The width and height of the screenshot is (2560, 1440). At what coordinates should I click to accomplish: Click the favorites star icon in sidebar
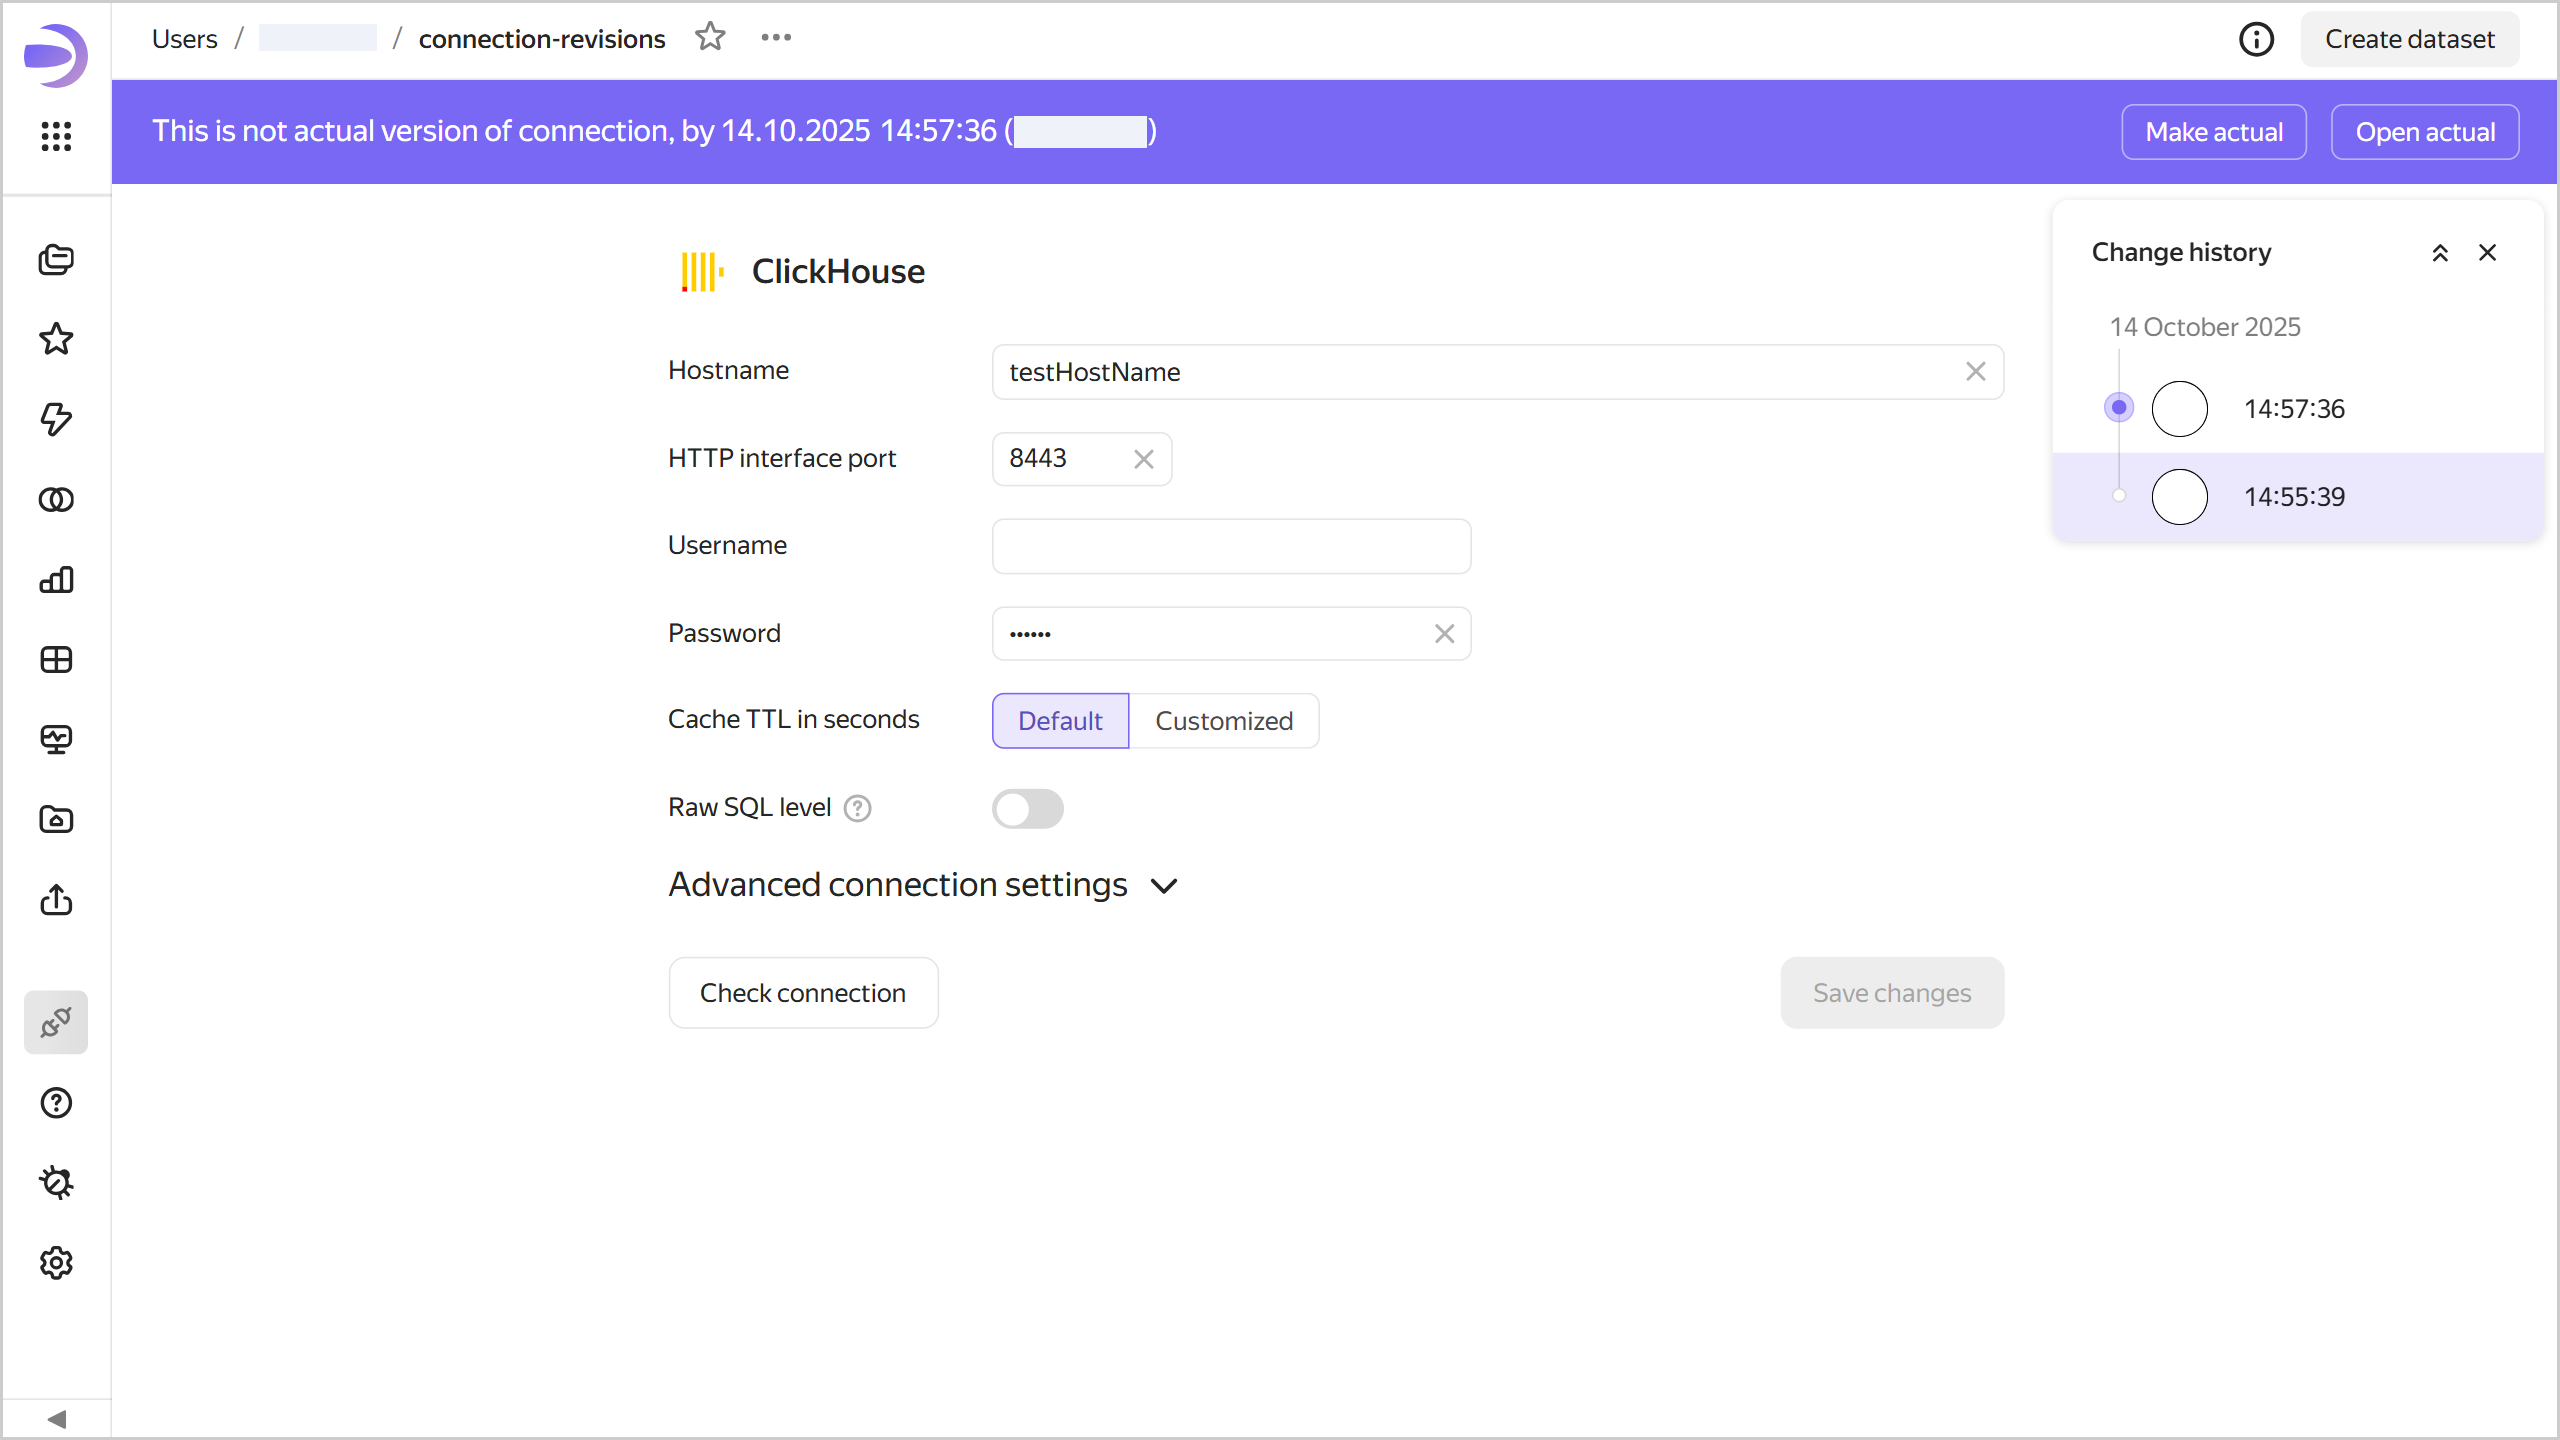coord(56,339)
